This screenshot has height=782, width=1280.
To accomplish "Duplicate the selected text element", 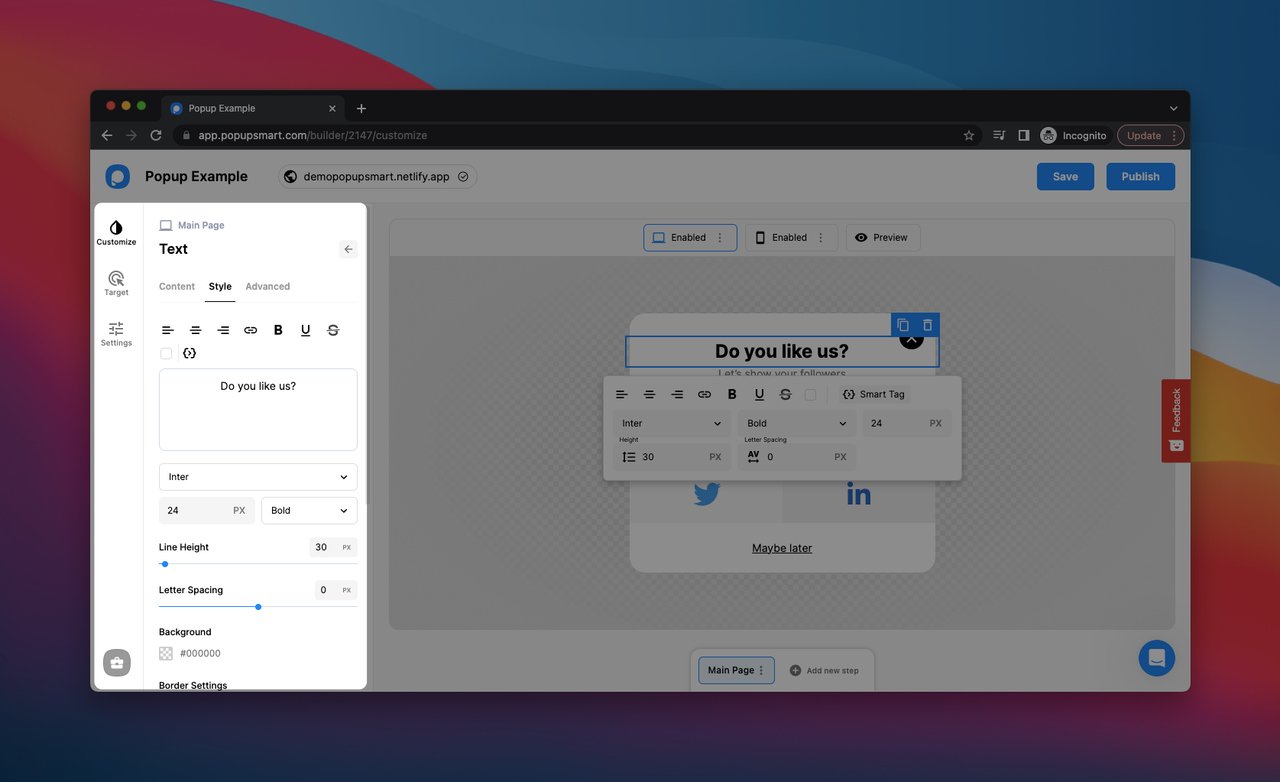I will (x=902, y=324).
